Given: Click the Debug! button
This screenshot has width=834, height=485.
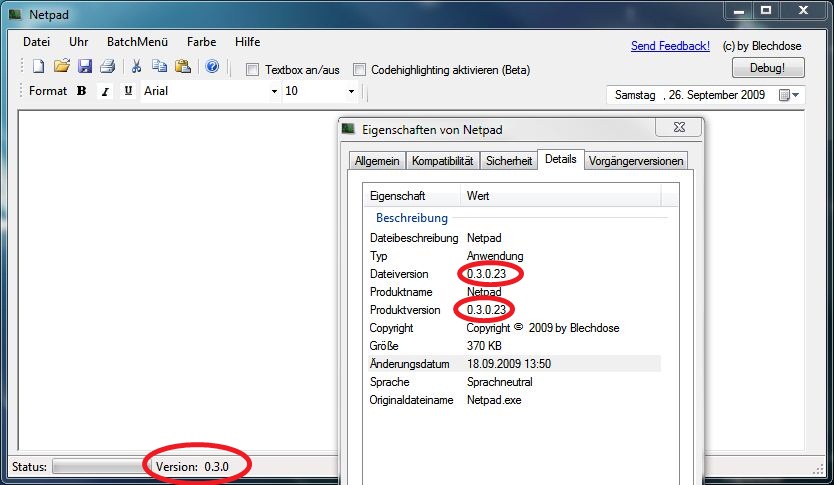Looking at the screenshot, I should [x=768, y=68].
